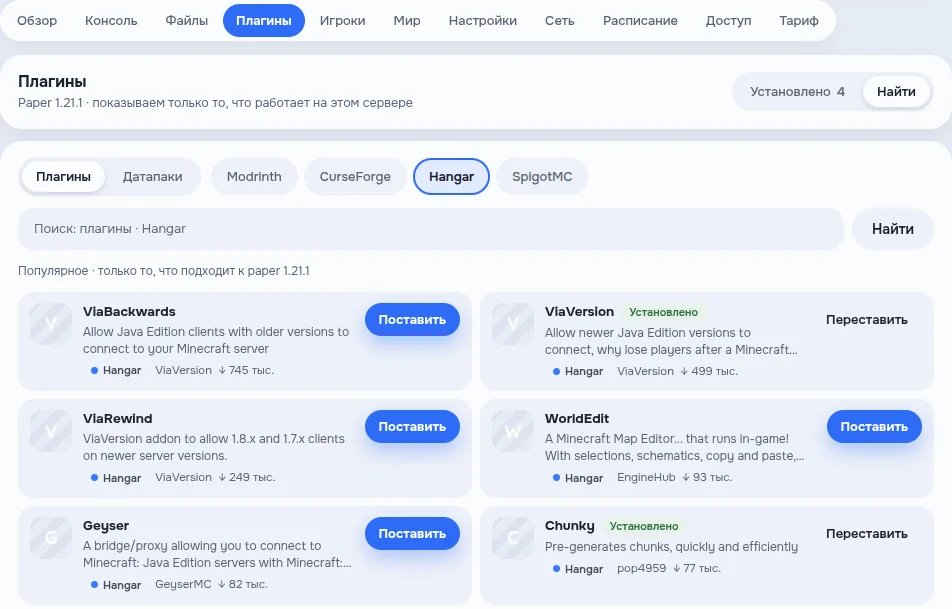
Task: Choose SpigotMC as plugin source
Action: 542,177
